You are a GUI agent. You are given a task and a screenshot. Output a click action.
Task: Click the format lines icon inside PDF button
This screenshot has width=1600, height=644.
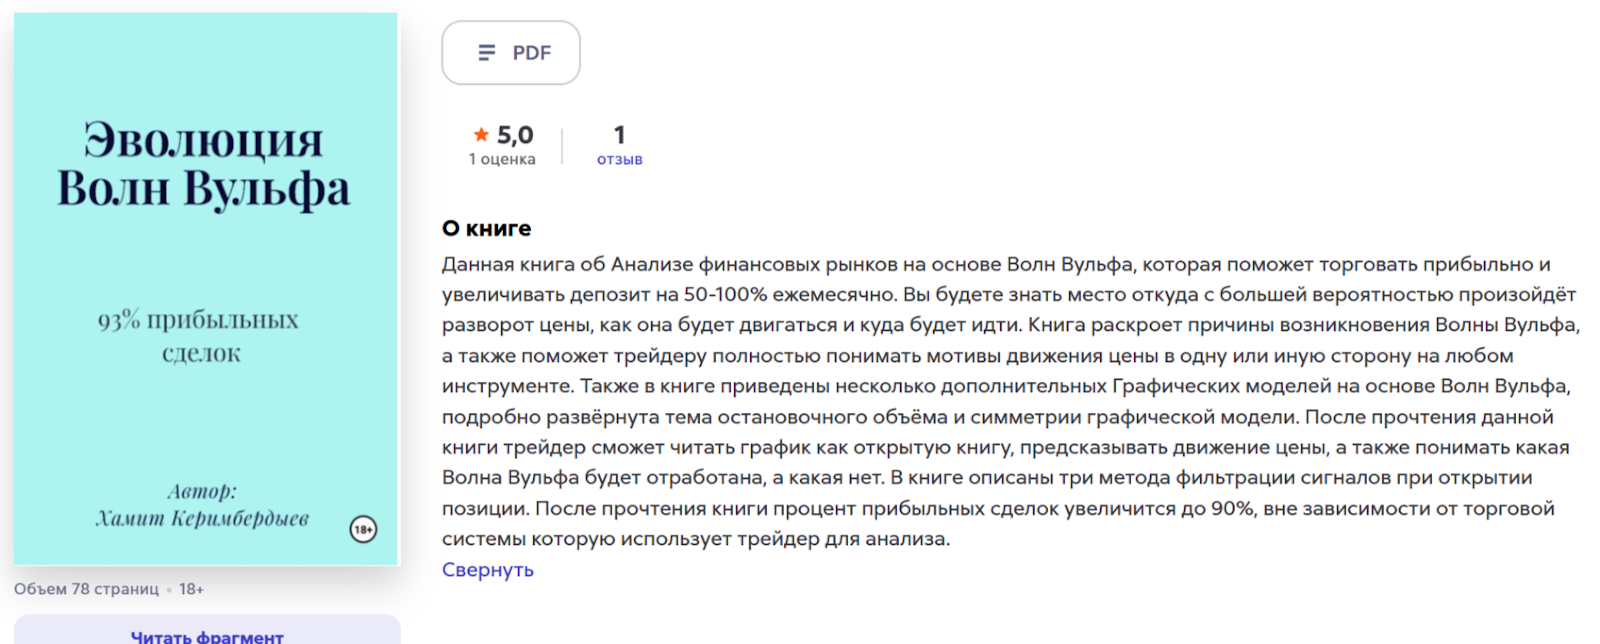(x=486, y=52)
